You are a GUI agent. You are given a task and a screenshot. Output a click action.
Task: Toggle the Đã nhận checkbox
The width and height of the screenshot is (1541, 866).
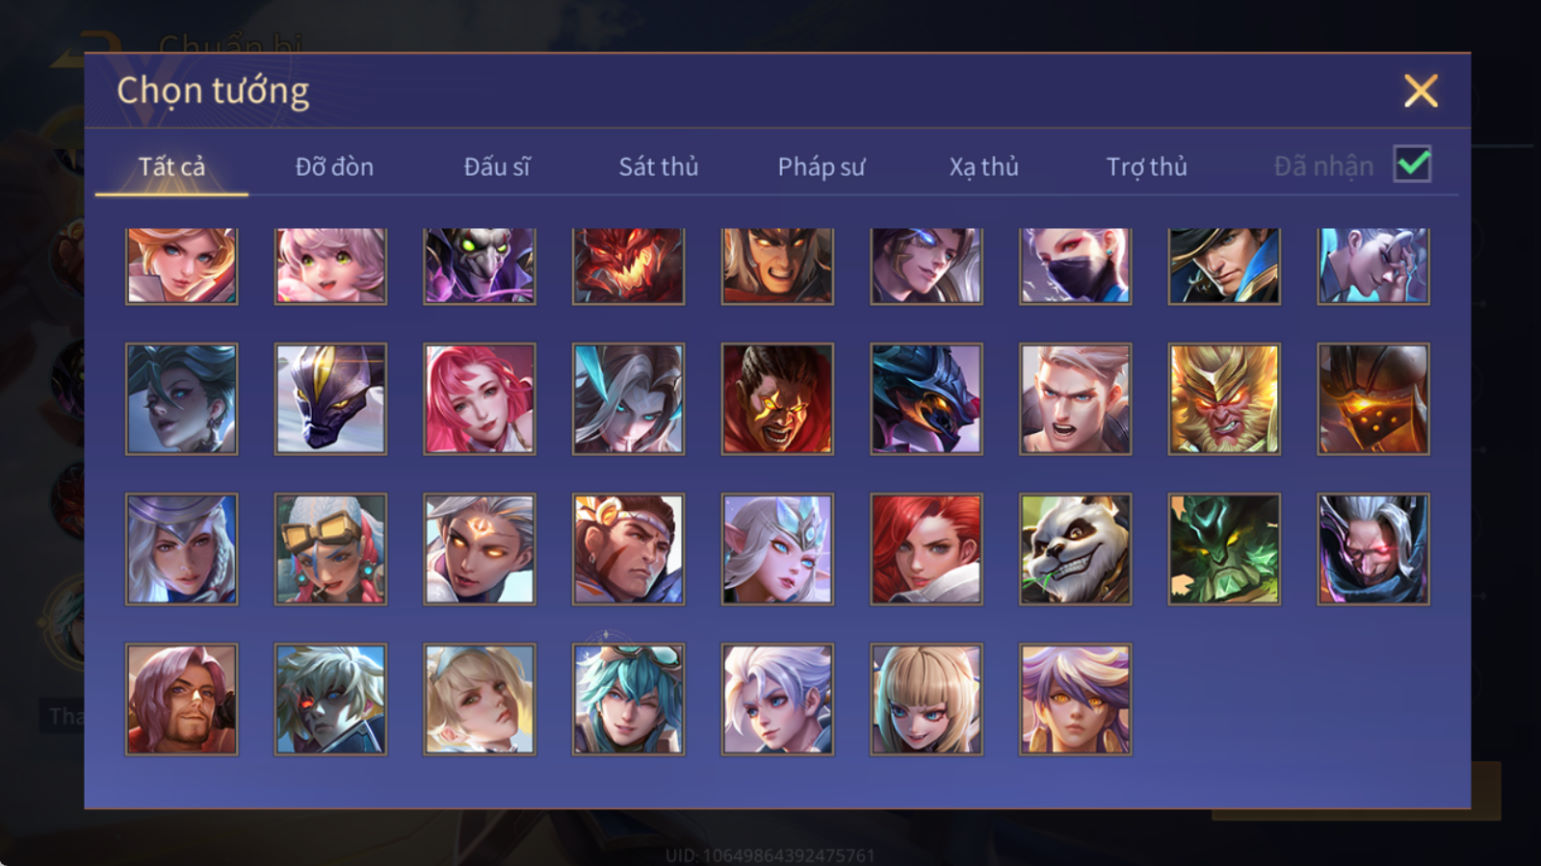tap(1412, 164)
